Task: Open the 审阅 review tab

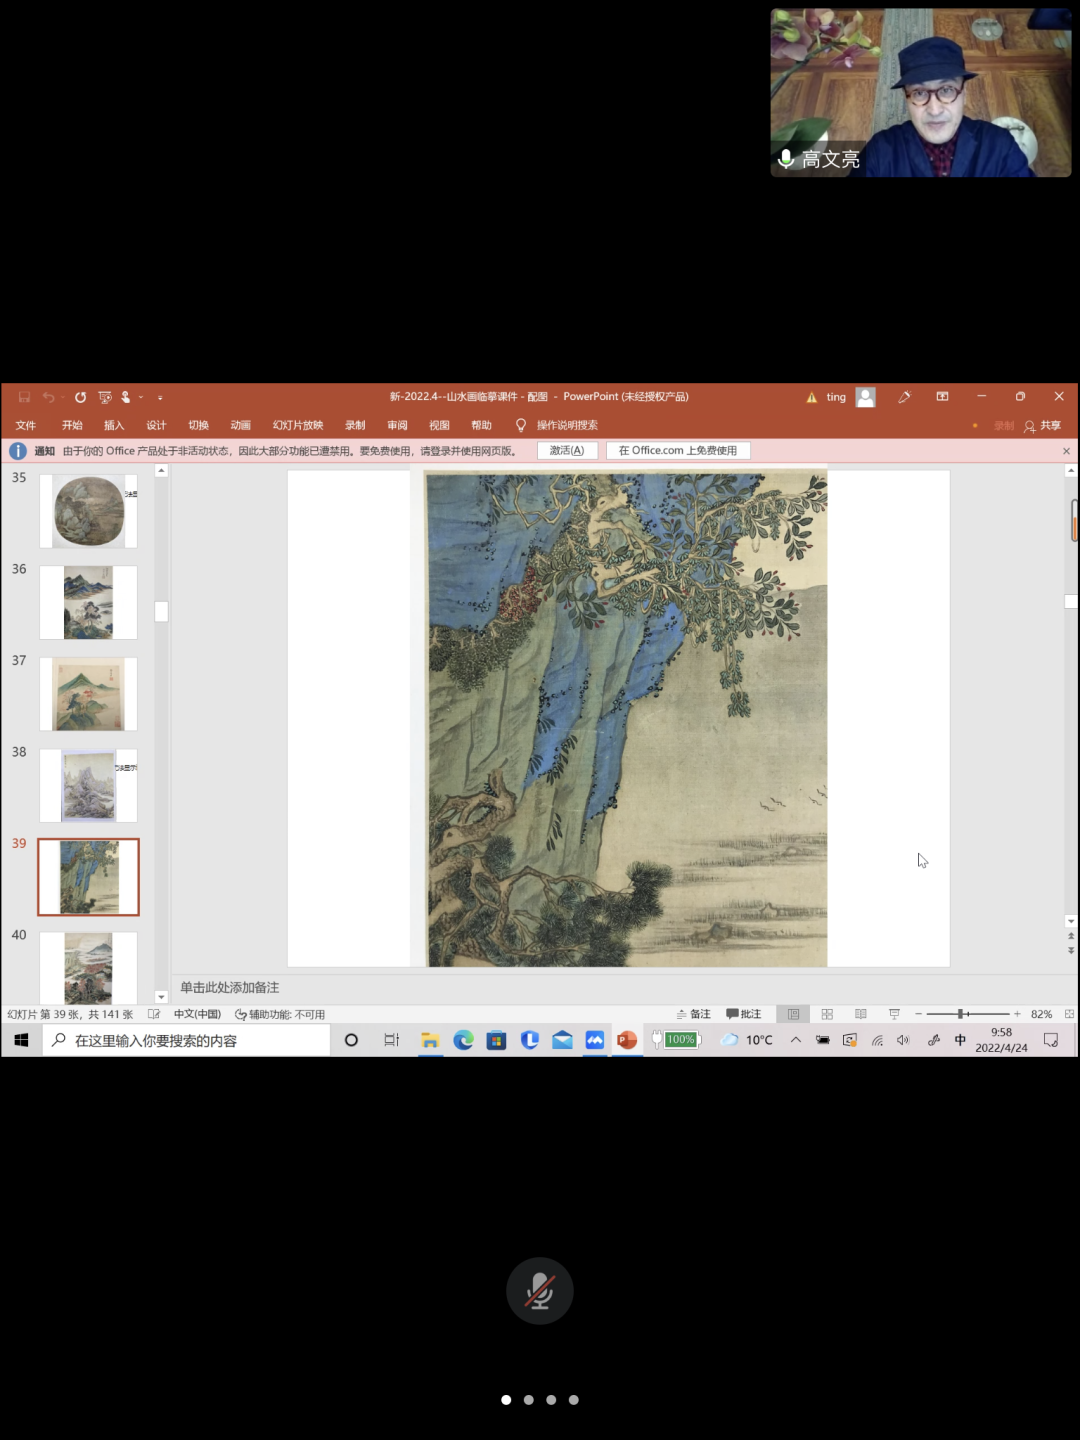Action: click(x=397, y=425)
